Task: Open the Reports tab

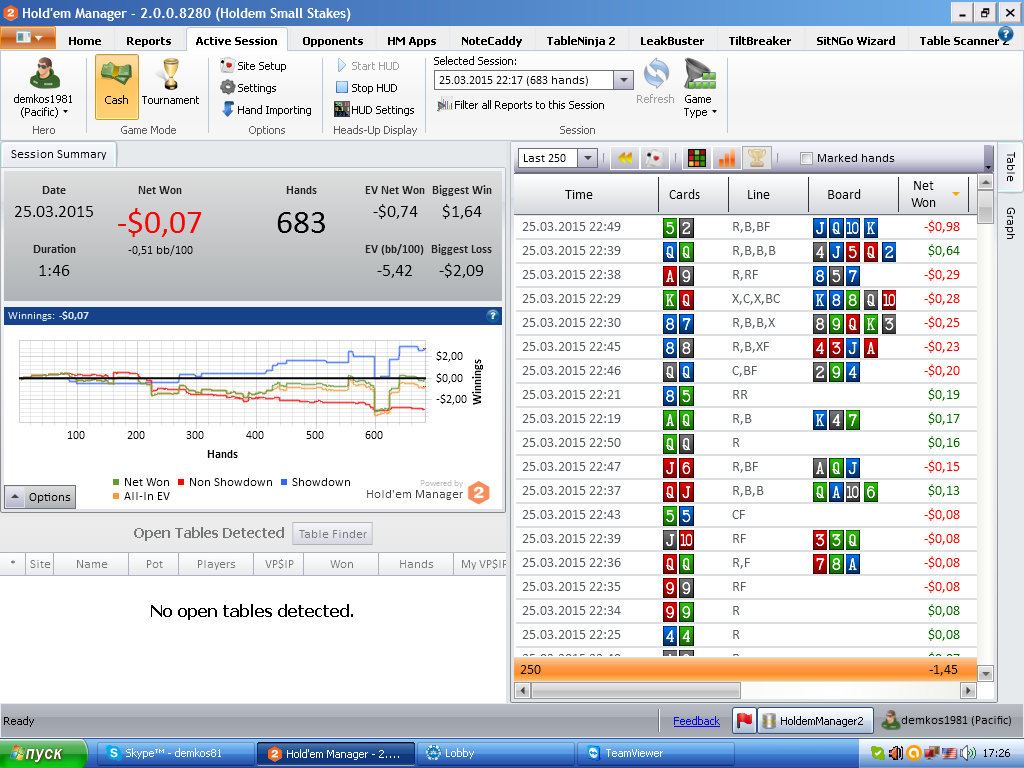Action: coord(149,40)
